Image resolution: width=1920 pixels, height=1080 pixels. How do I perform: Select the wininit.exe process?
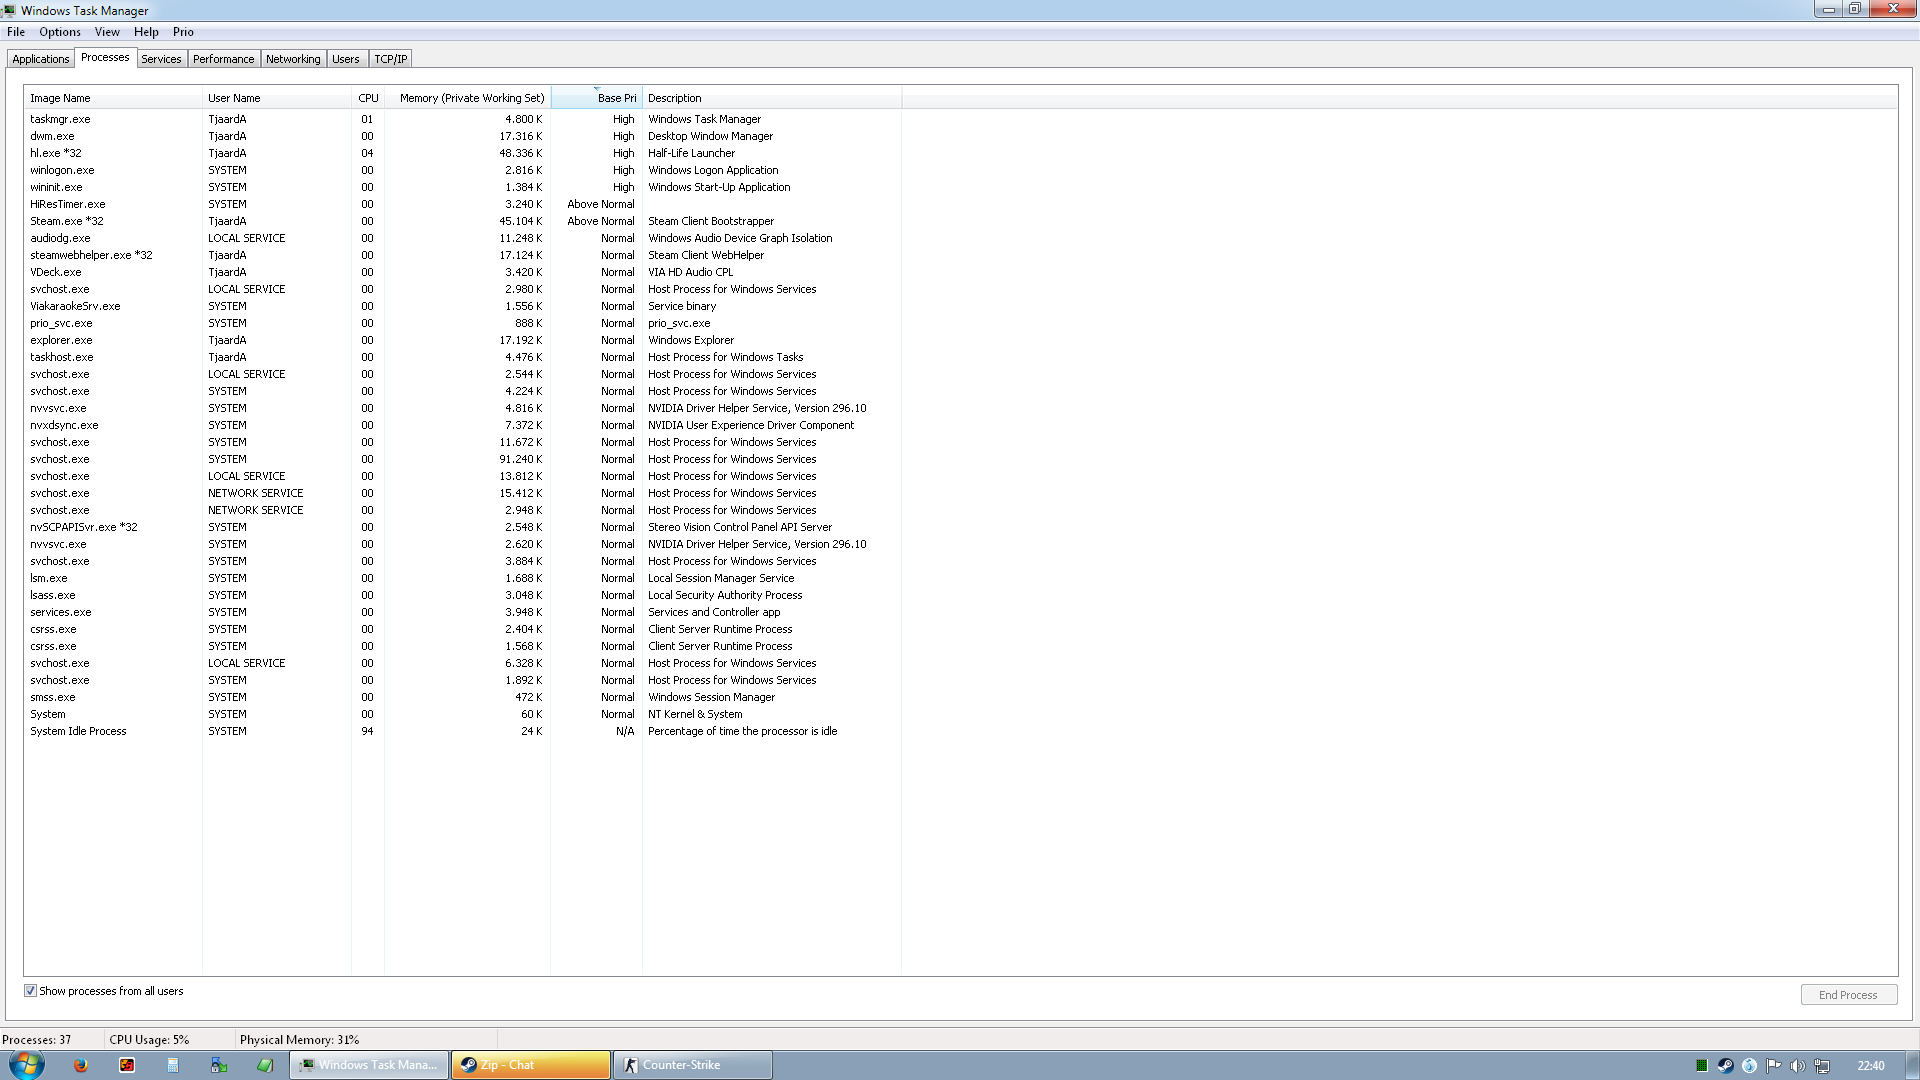click(462, 187)
